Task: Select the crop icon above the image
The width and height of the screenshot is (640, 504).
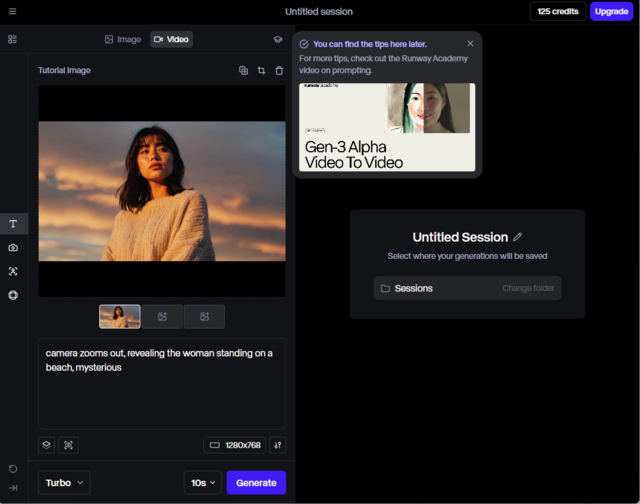Action: (261, 71)
